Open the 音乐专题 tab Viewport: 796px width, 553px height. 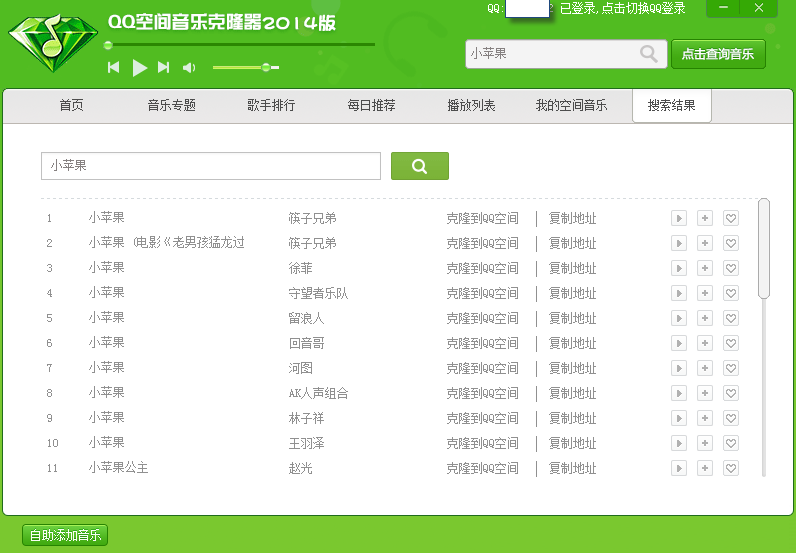coord(172,106)
